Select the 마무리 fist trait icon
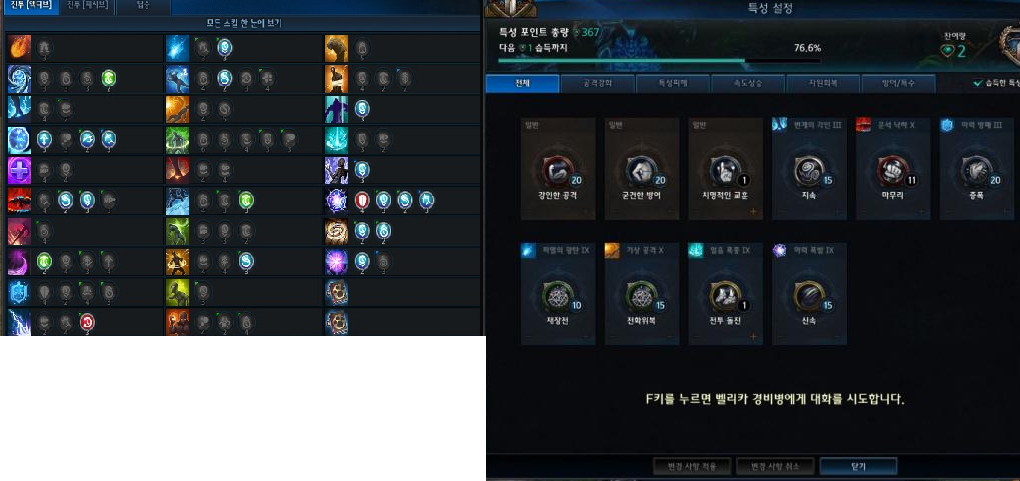Image resolution: width=1020 pixels, height=481 pixels. [x=892, y=171]
